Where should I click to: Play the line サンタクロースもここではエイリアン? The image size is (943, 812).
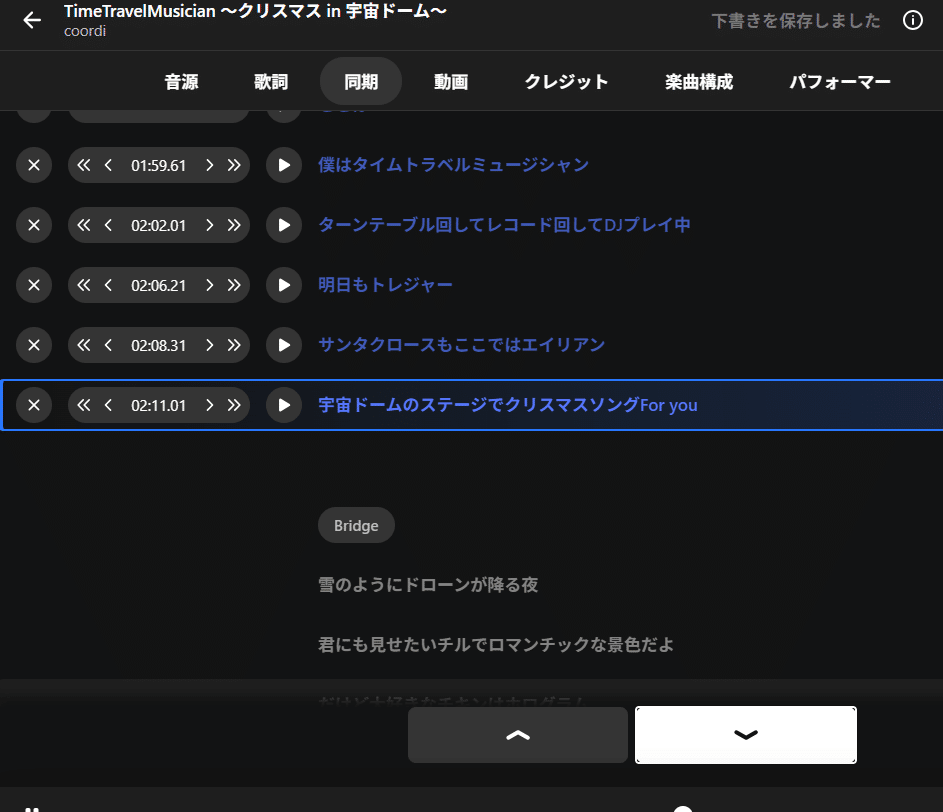pos(284,345)
